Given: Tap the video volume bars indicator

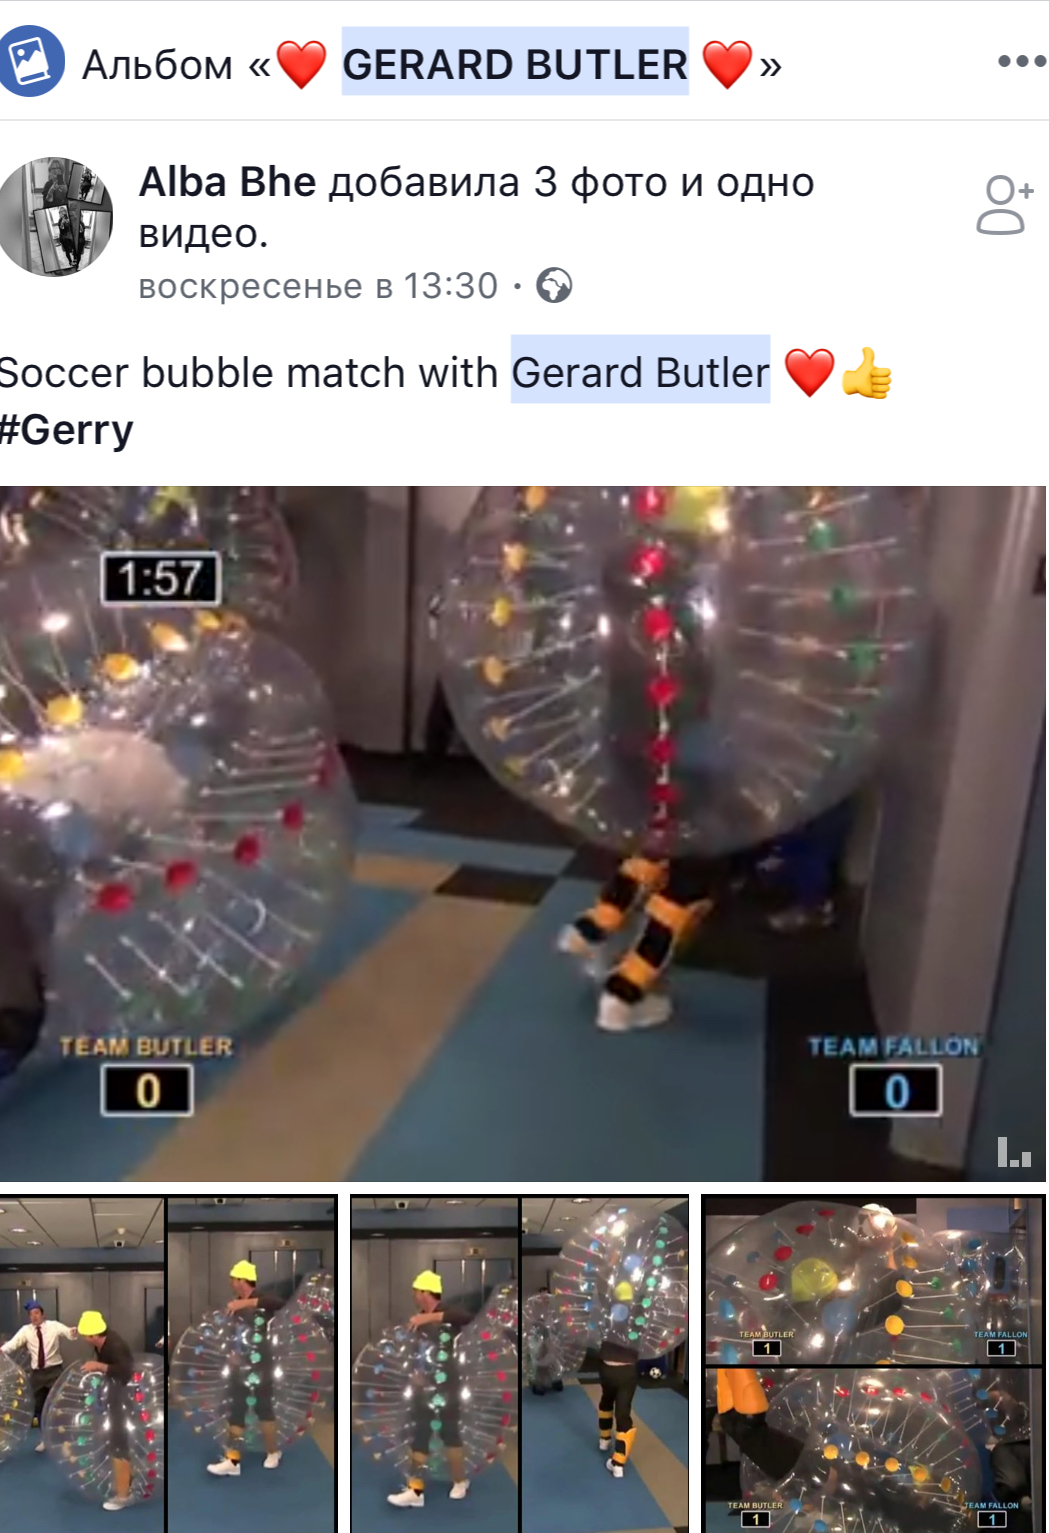Looking at the screenshot, I should (1014, 1152).
